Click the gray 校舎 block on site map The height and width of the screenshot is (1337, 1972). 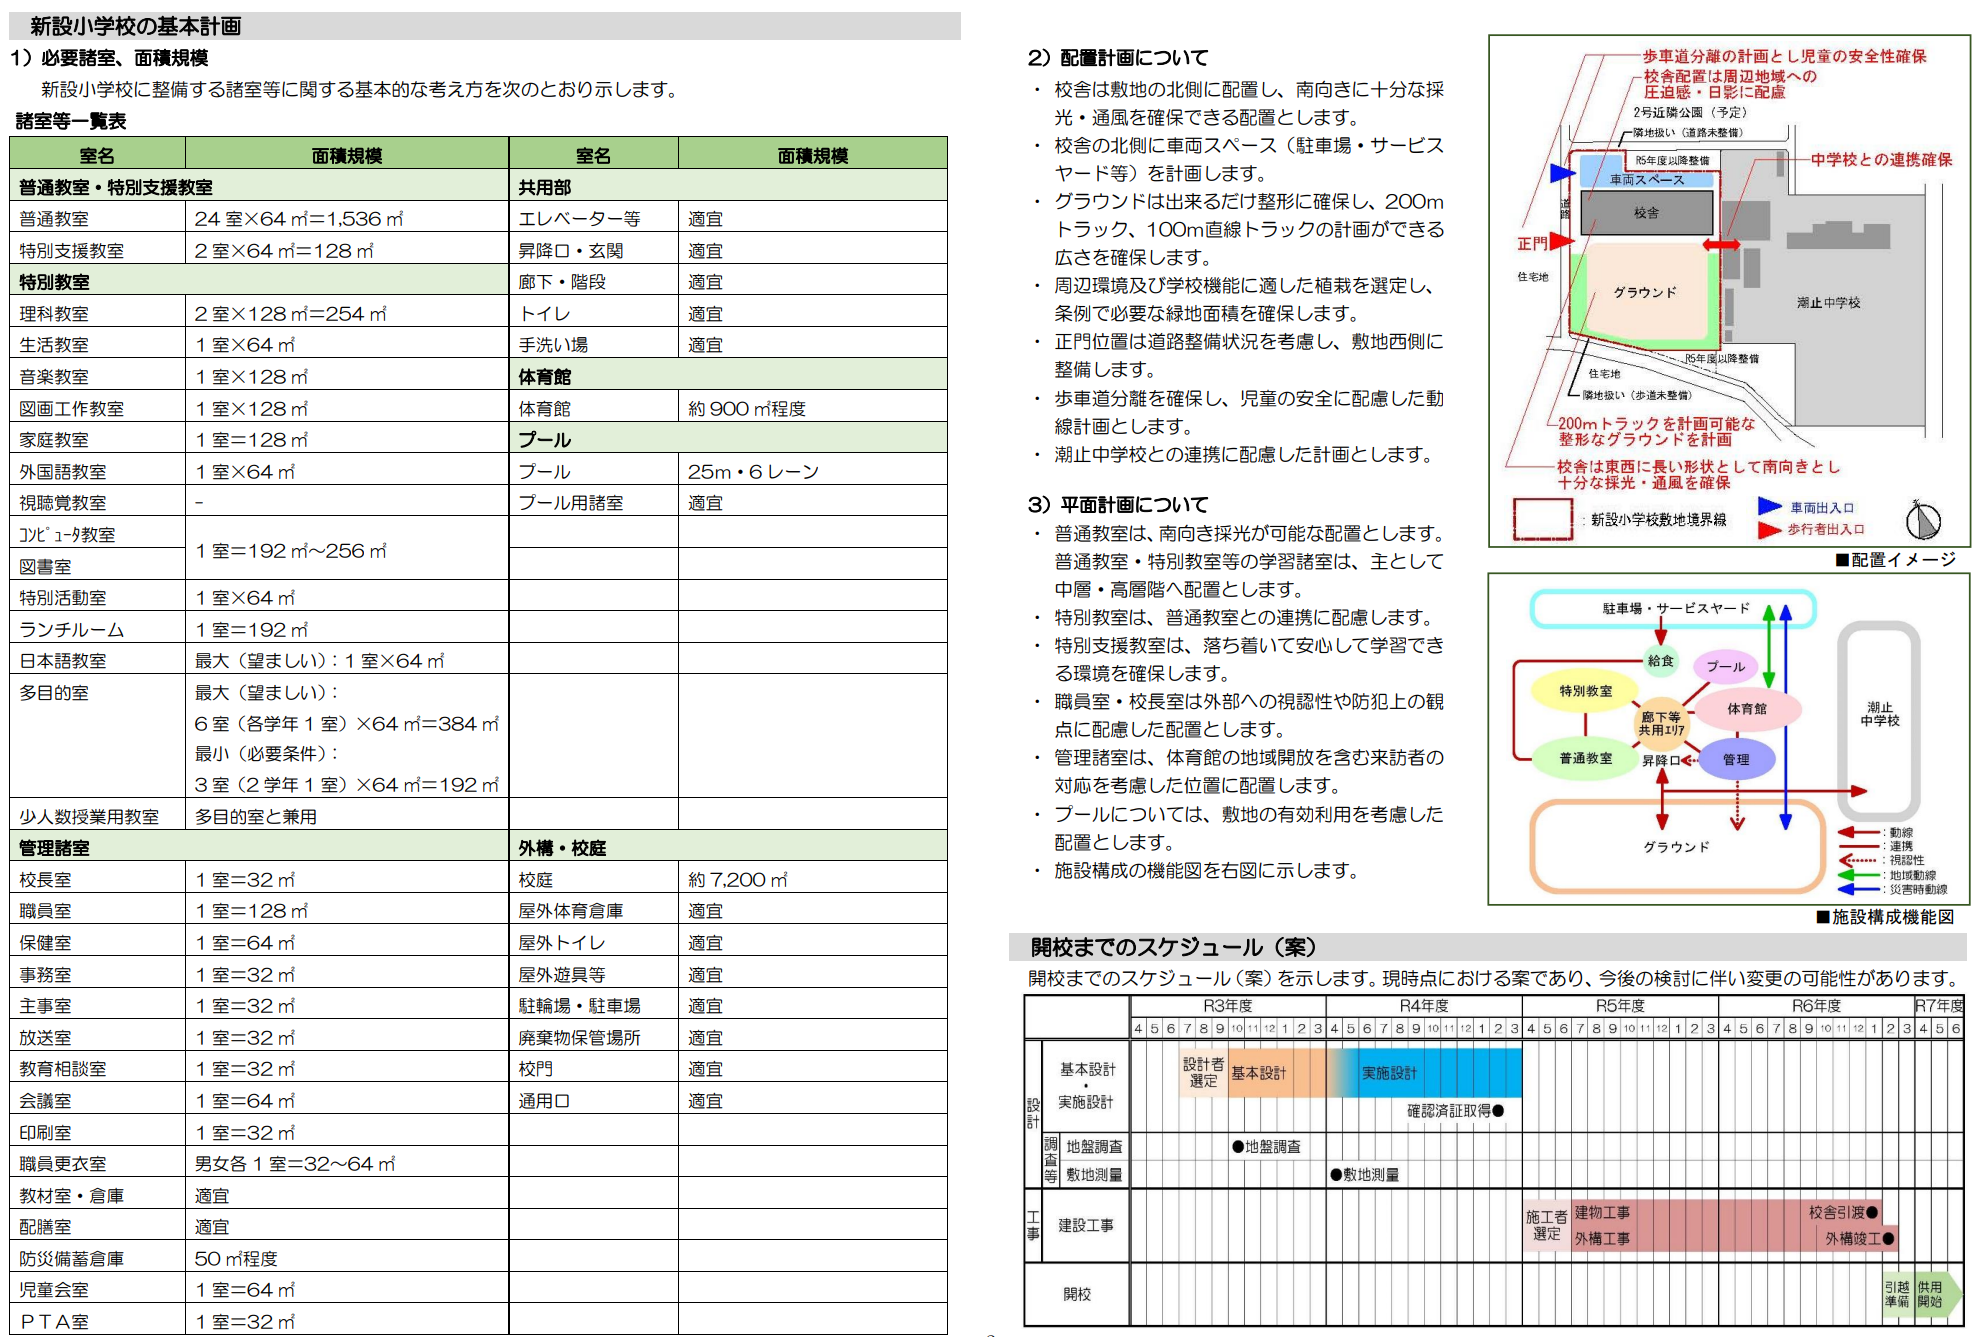pyautogui.click(x=1645, y=213)
